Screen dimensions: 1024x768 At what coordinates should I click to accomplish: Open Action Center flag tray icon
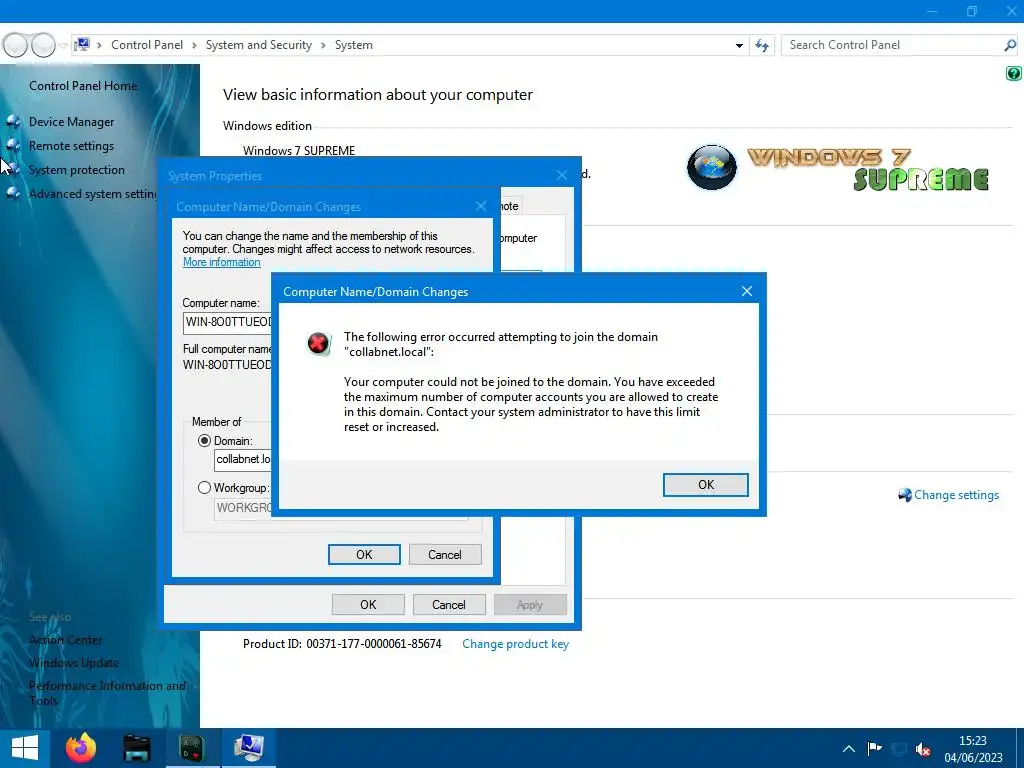[x=874, y=748]
